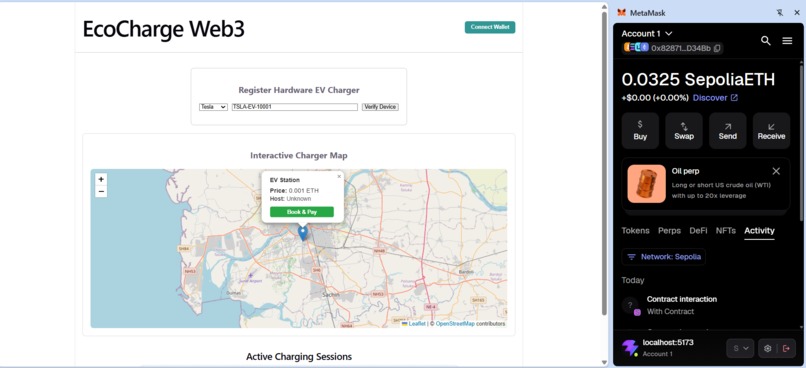Viewport: 806px width, 368px height.
Task: Open the Oil perp promotion card barrel image
Action: [647, 184]
